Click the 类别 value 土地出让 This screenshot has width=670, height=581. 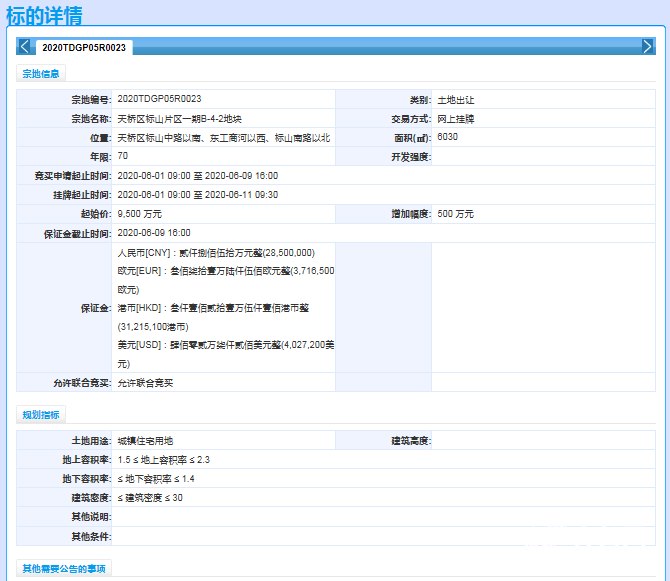point(455,99)
